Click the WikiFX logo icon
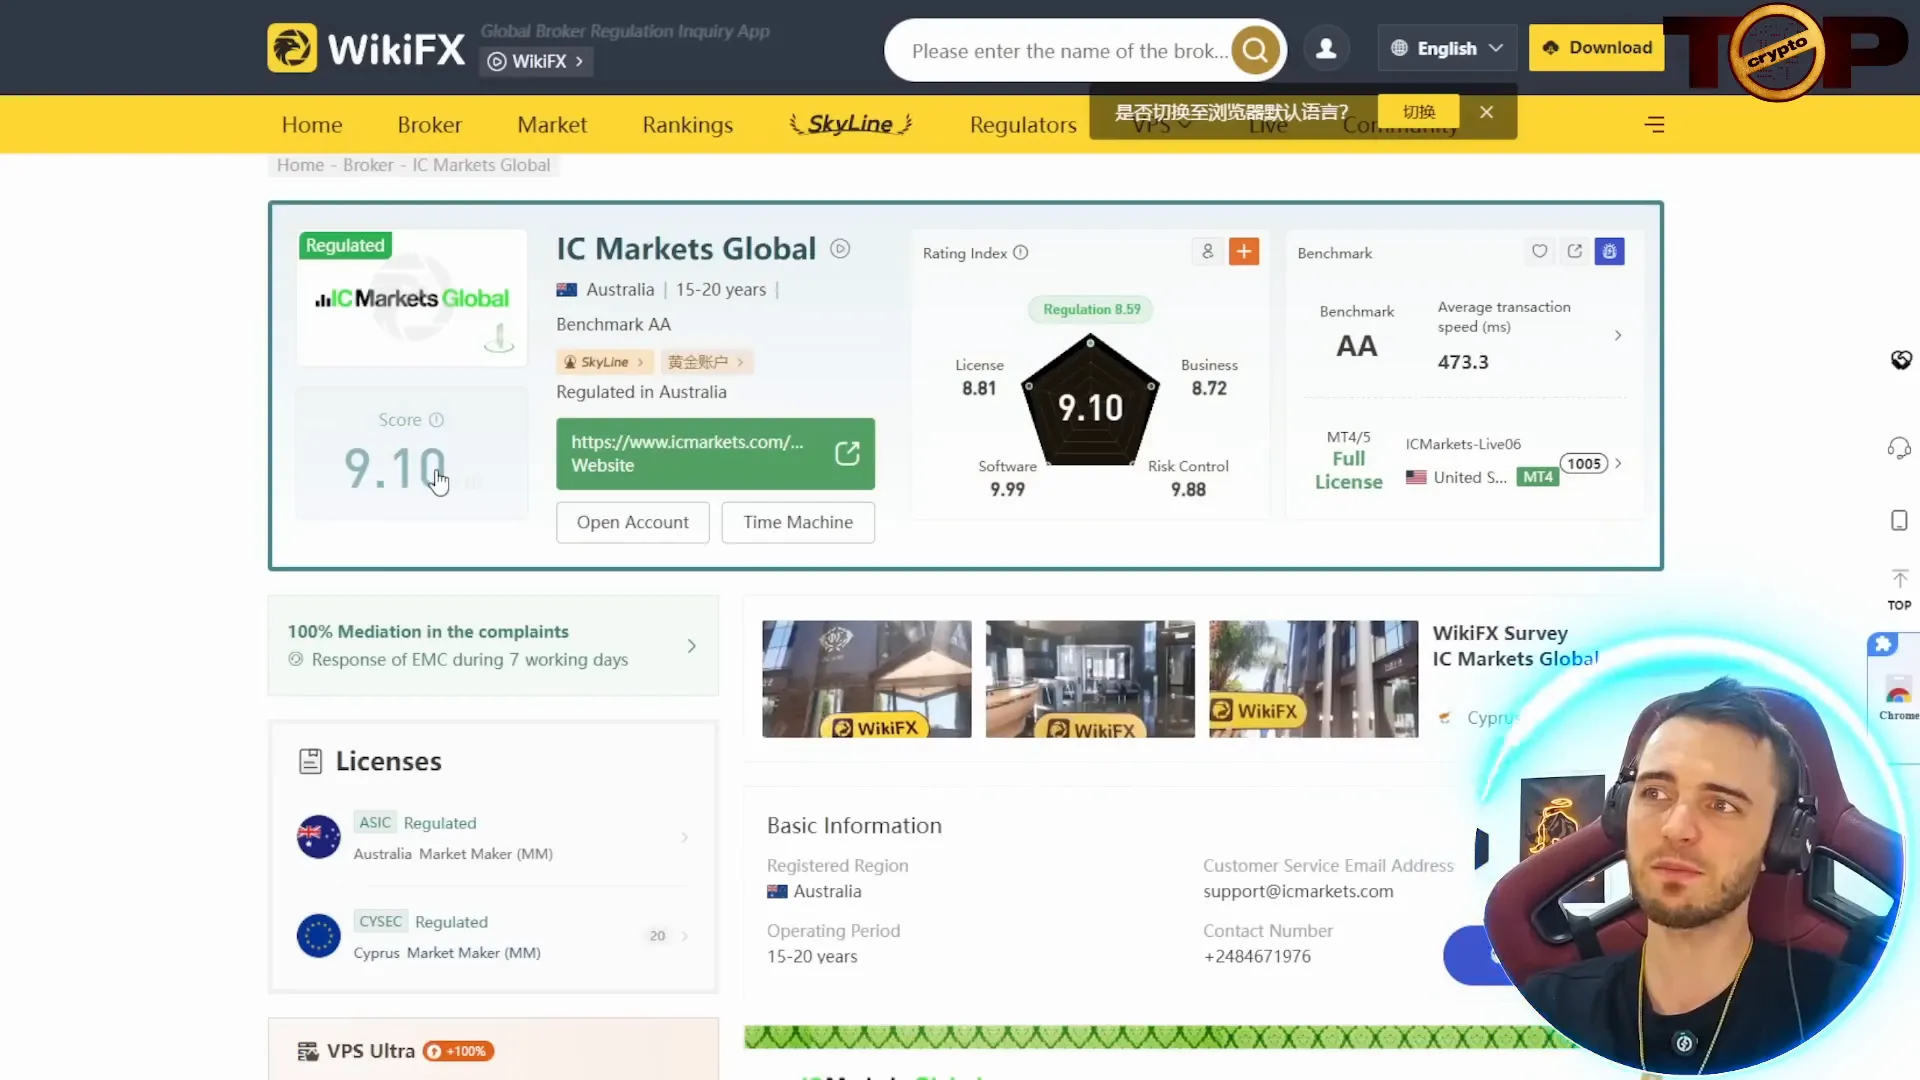Viewport: 1920px width, 1080px height. (292, 48)
